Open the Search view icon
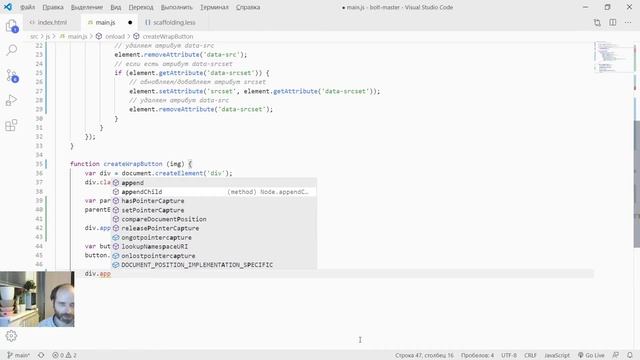This screenshot has height=360, width=640. click(11, 50)
